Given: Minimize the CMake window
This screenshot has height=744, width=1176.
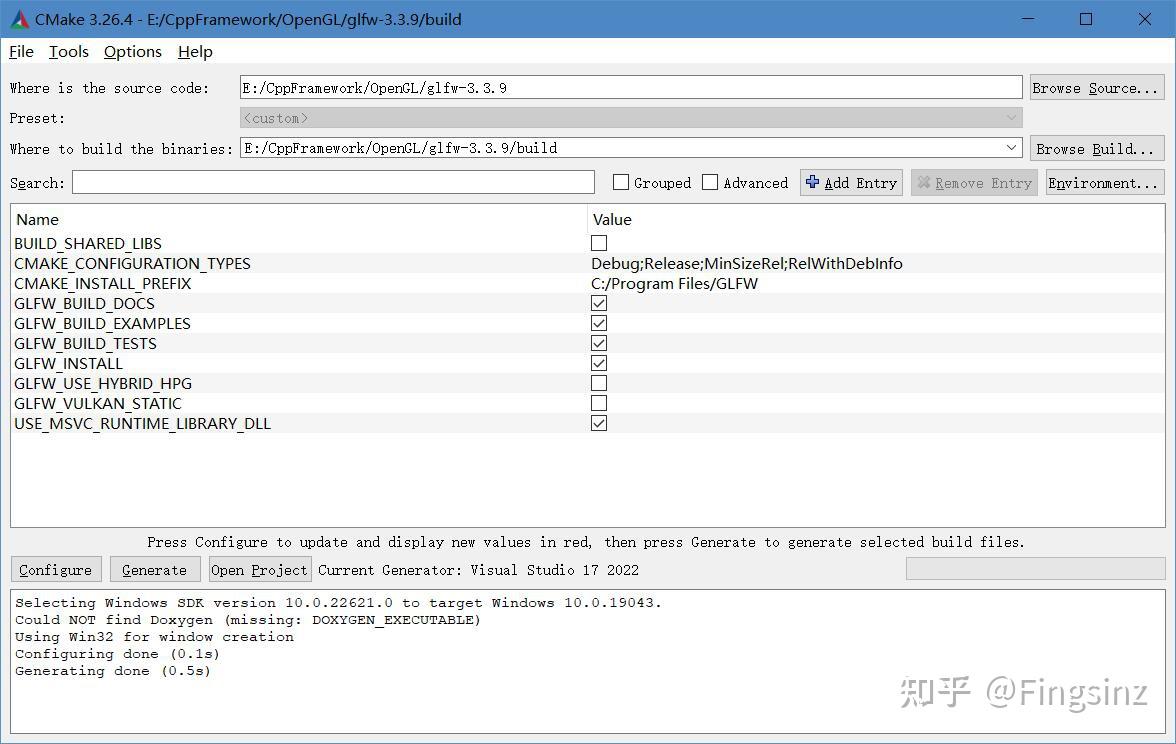Looking at the screenshot, I should 1028,19.
